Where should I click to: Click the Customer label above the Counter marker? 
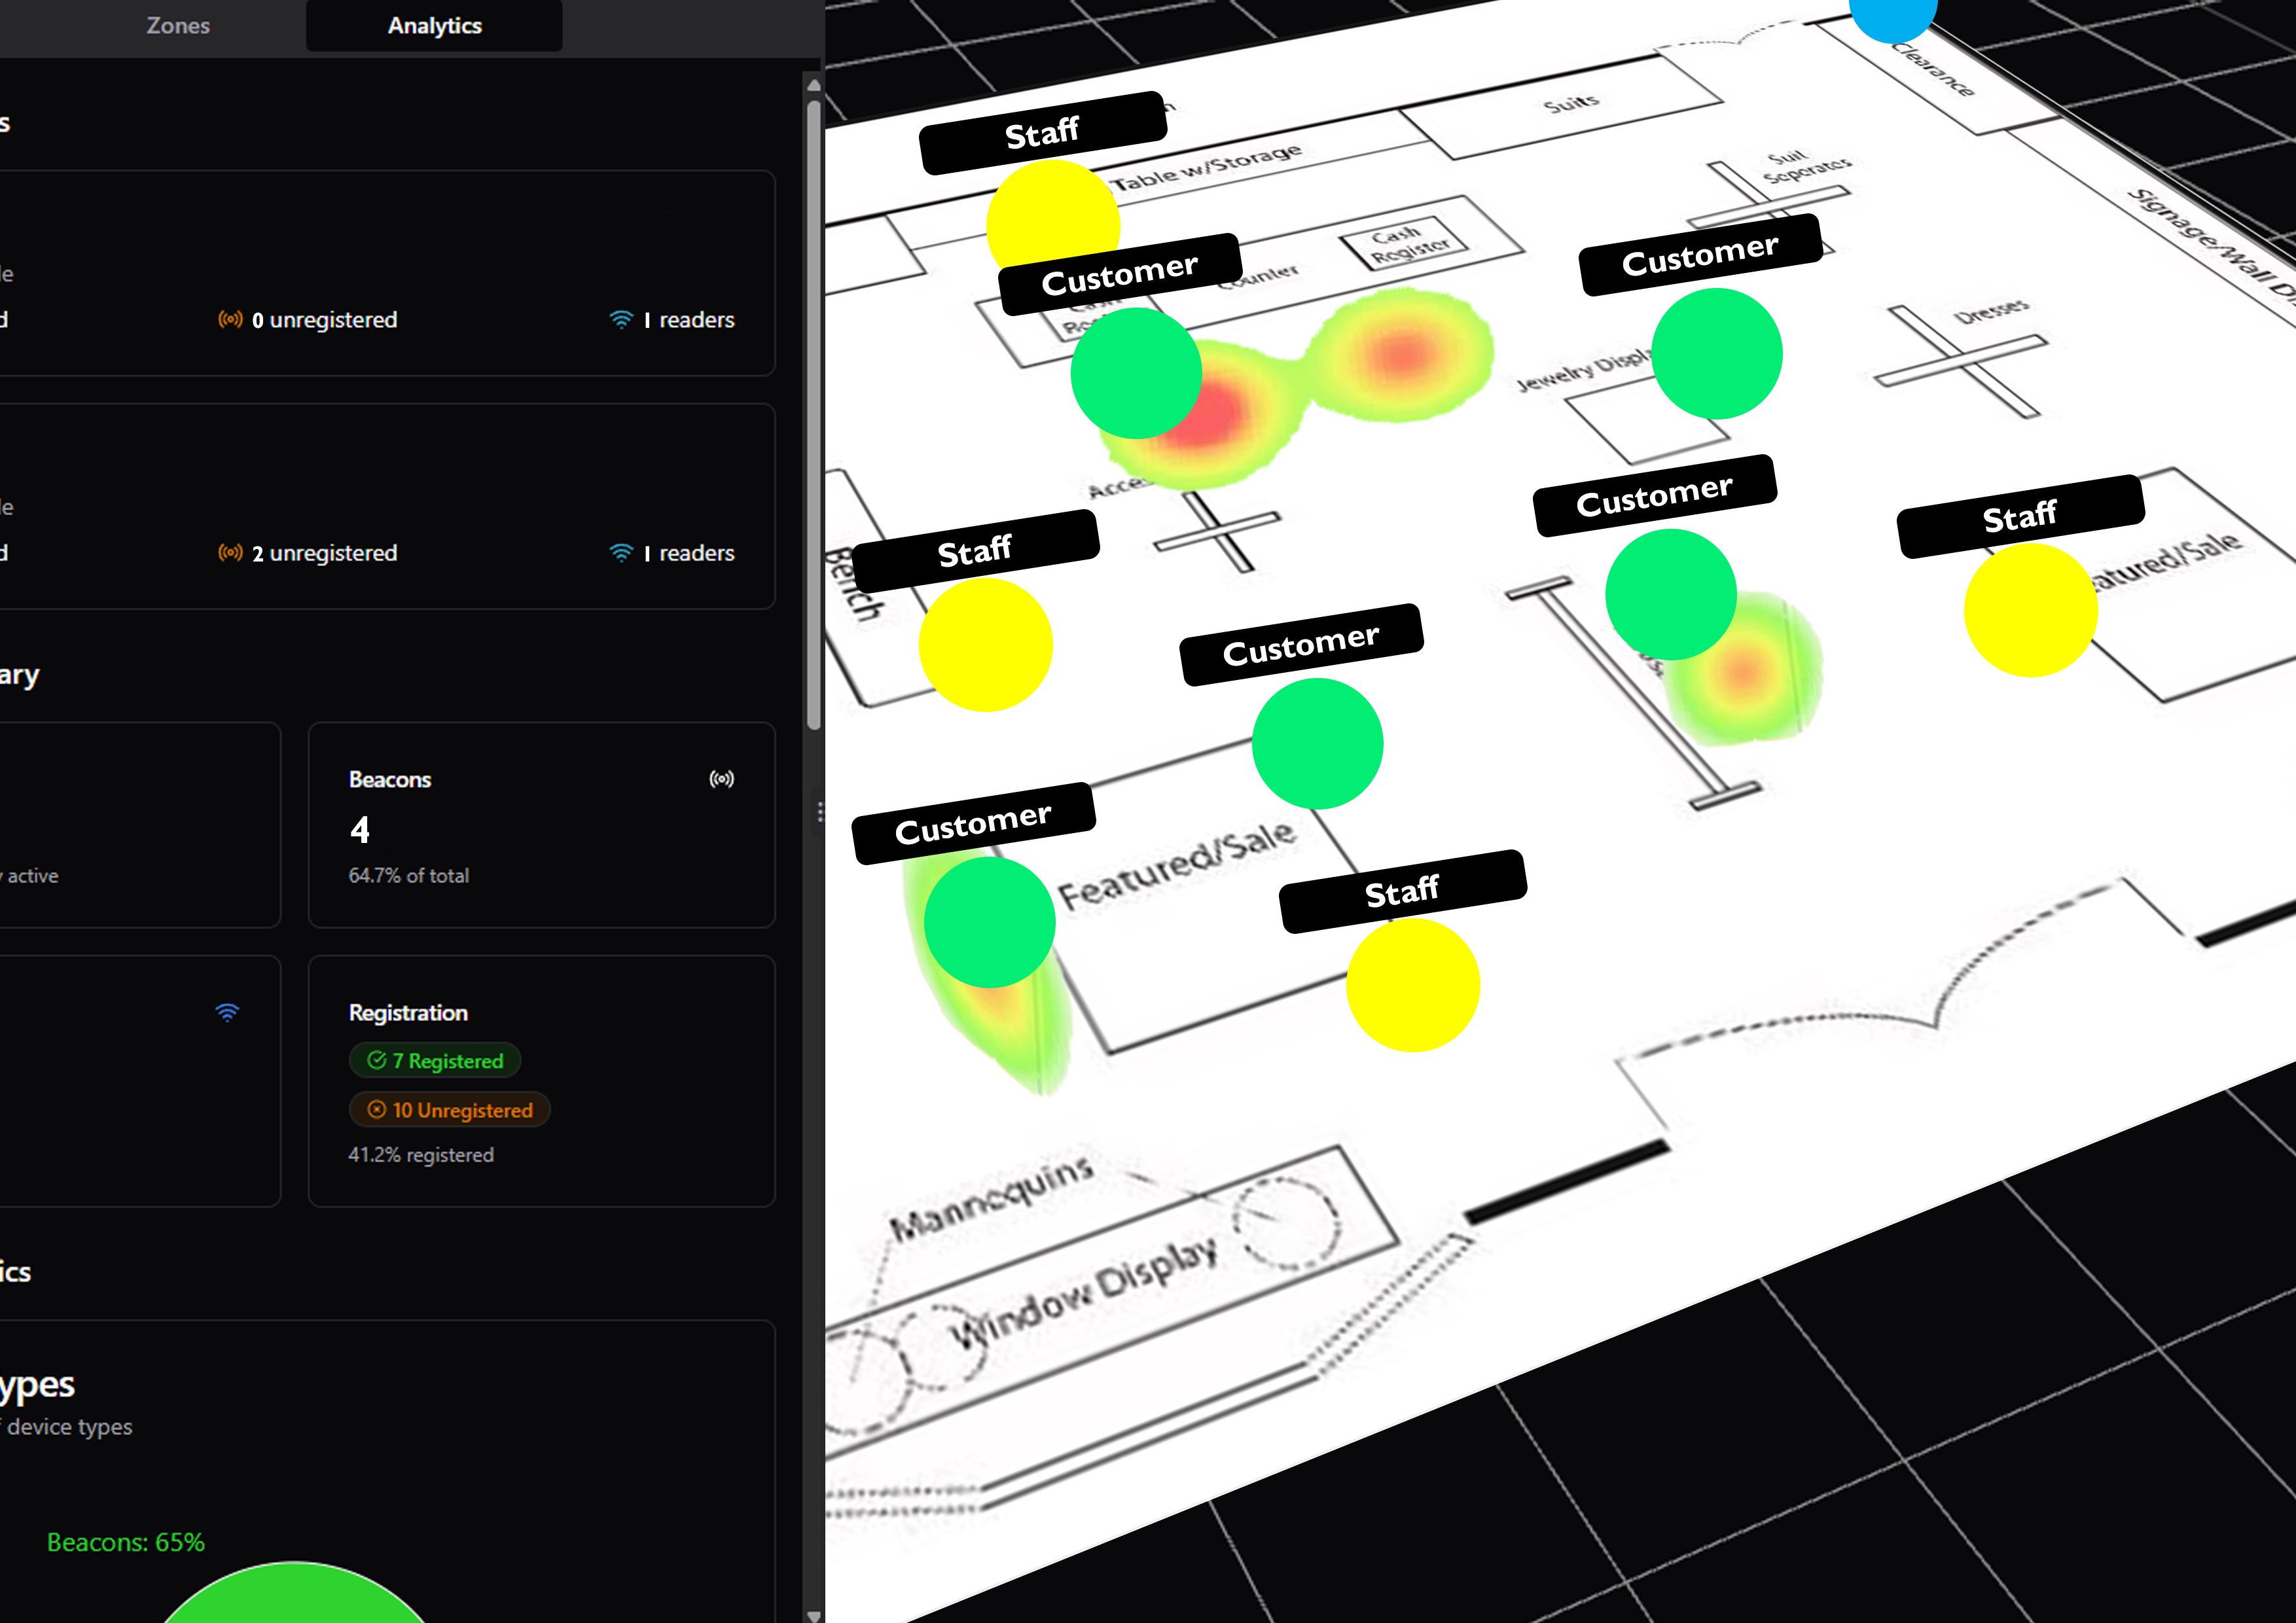coord(1120,274)
